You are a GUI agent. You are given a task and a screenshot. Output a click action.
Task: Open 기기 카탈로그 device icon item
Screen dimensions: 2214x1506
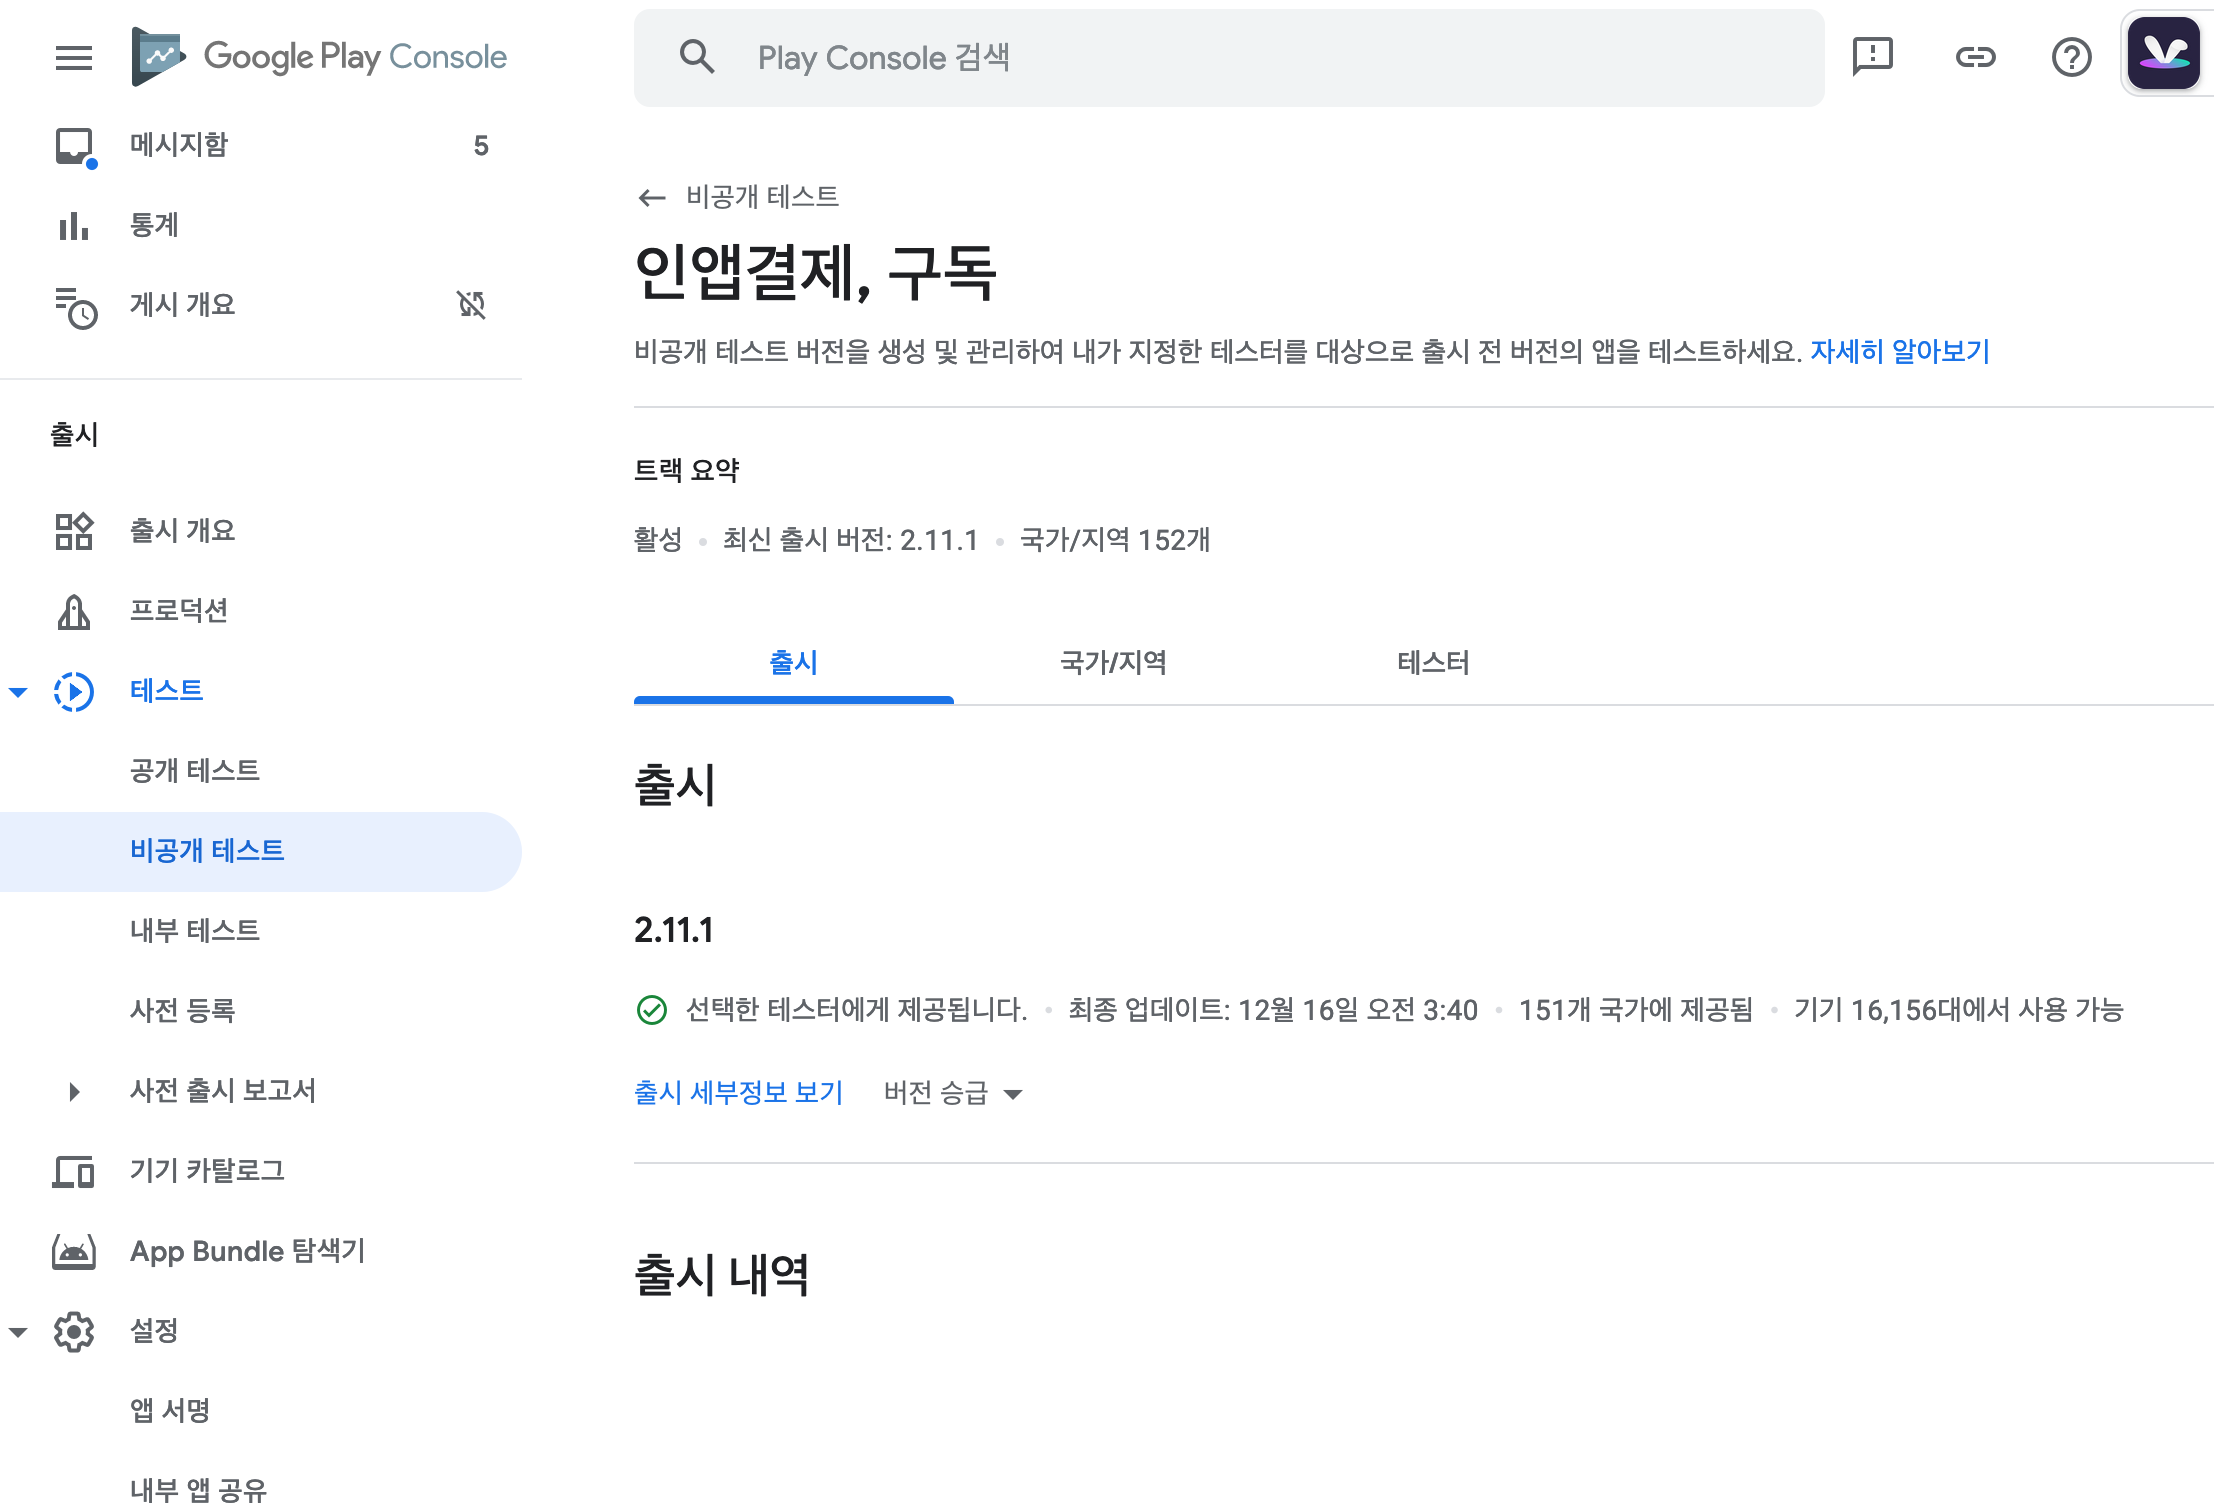(x=73, y=1171)
